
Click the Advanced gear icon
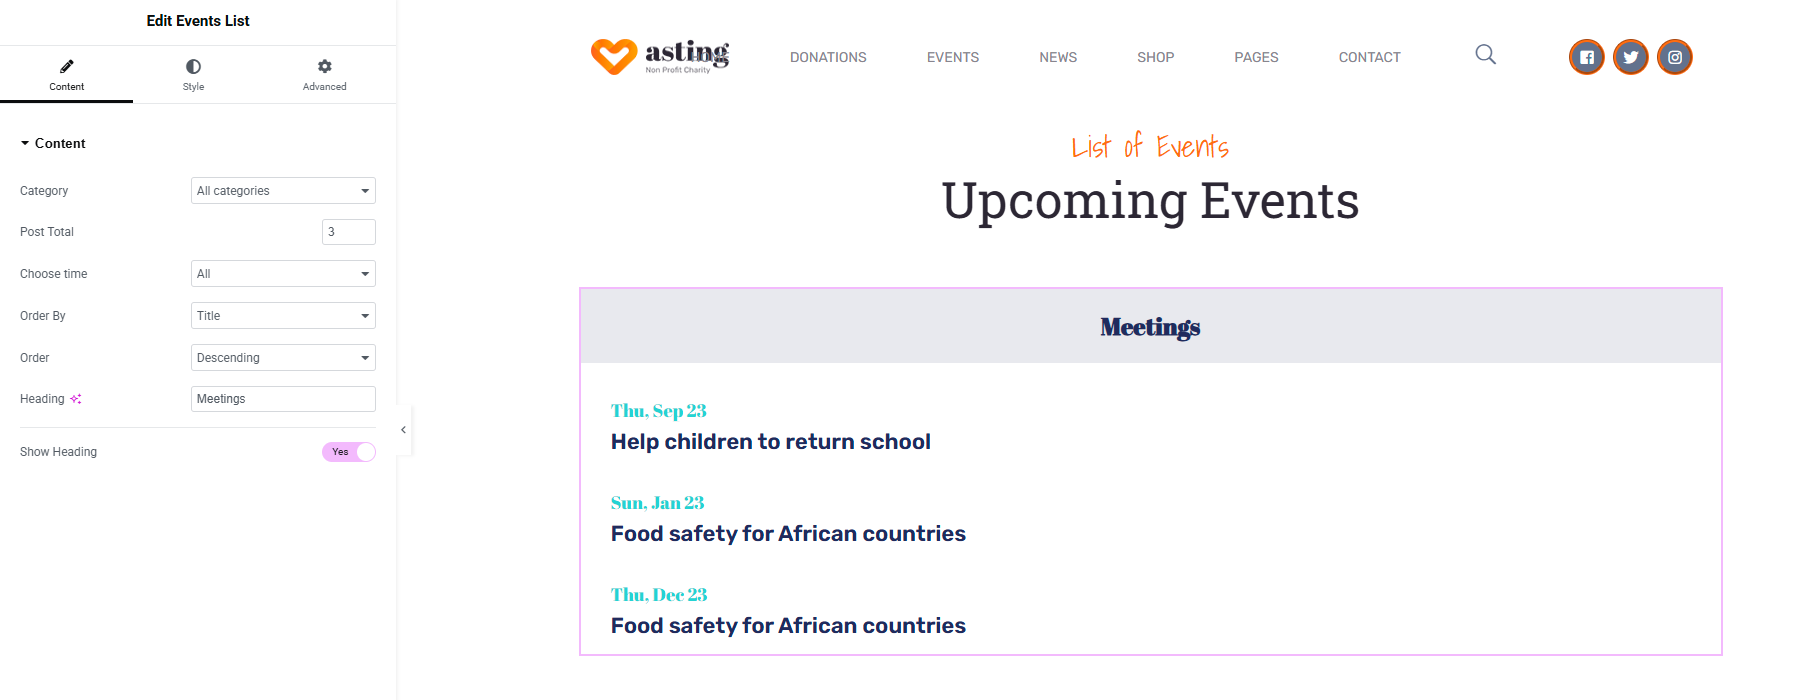point(325,66)
